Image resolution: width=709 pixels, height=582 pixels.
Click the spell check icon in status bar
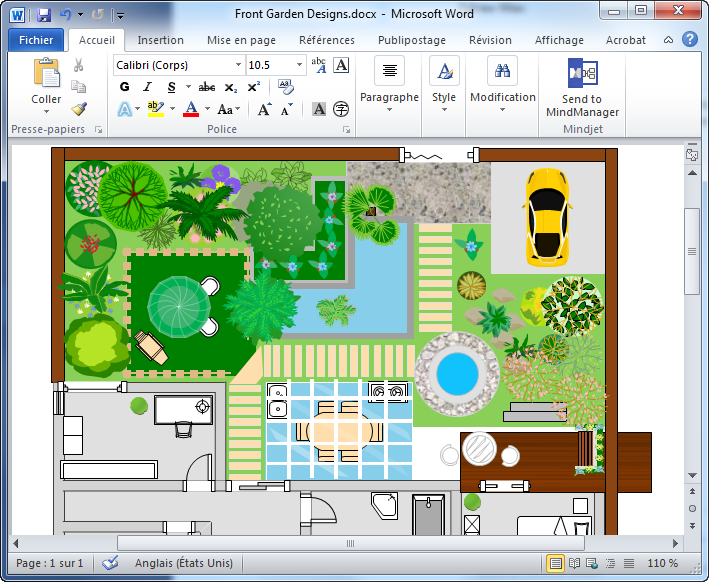[x=110, y=563]
